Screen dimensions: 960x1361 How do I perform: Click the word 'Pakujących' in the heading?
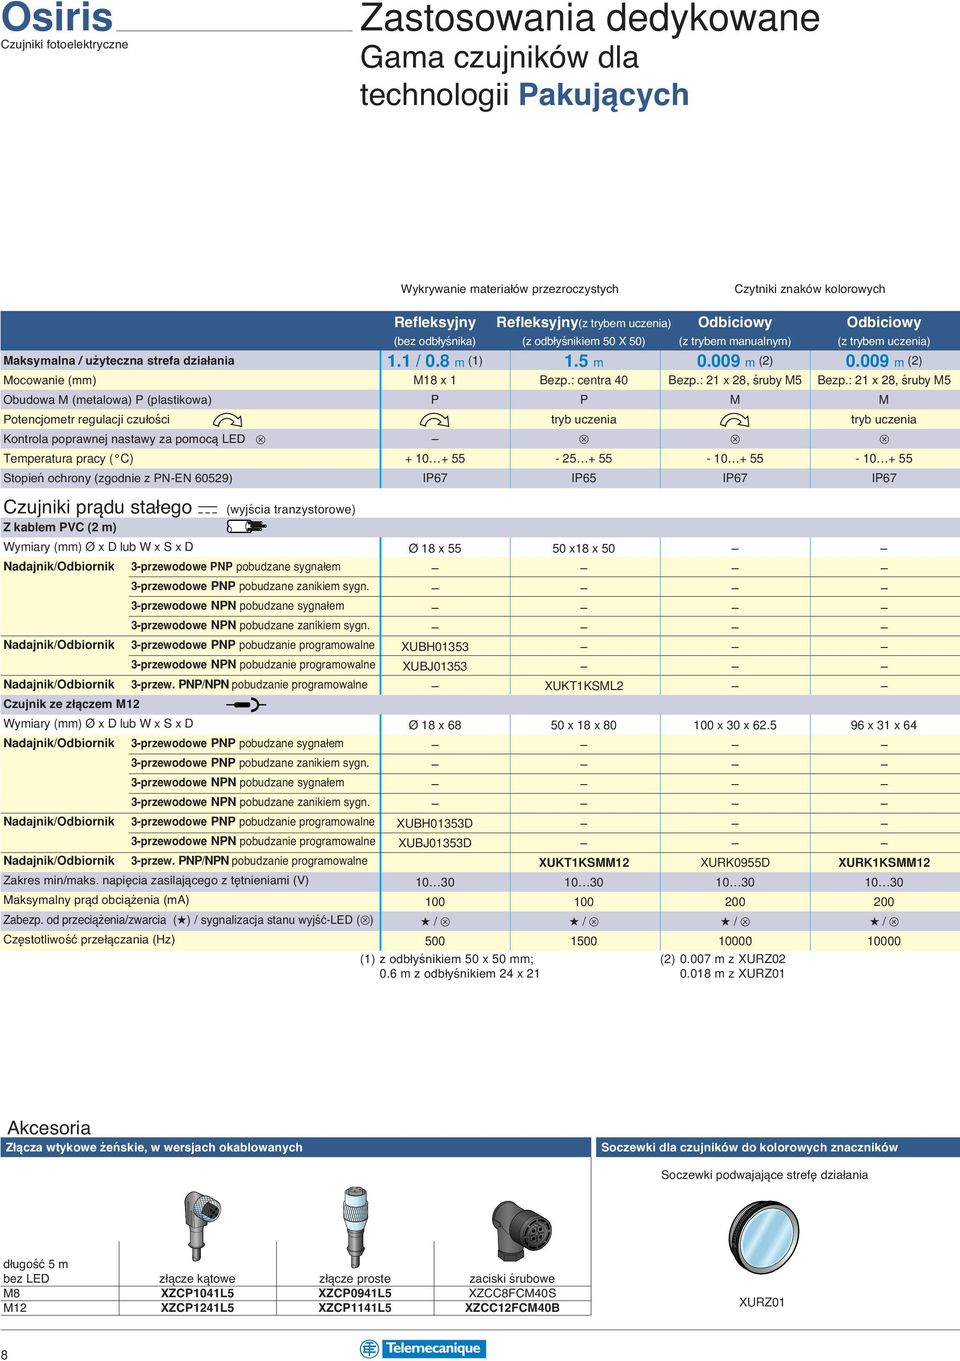point(604,95)
